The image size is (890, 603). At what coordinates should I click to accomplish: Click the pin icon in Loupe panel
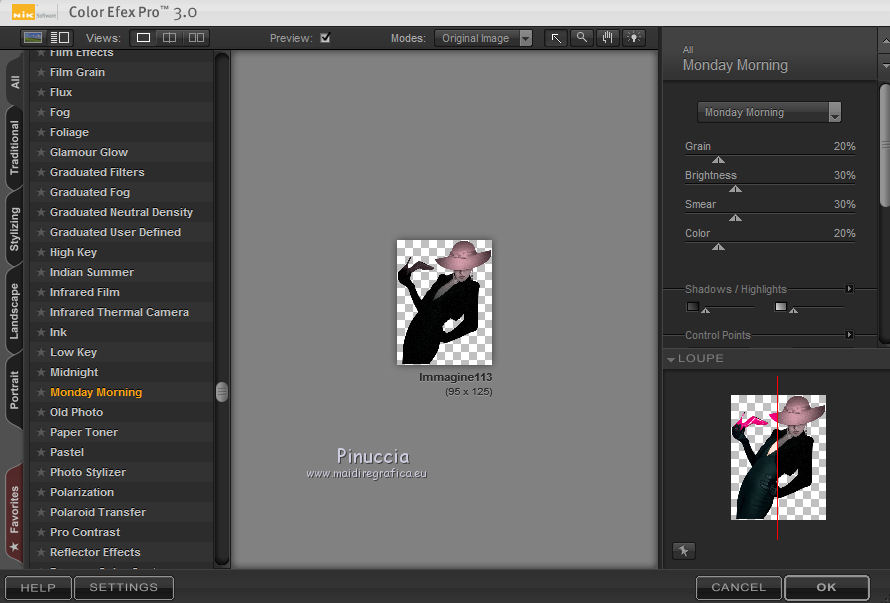[684, 550]
